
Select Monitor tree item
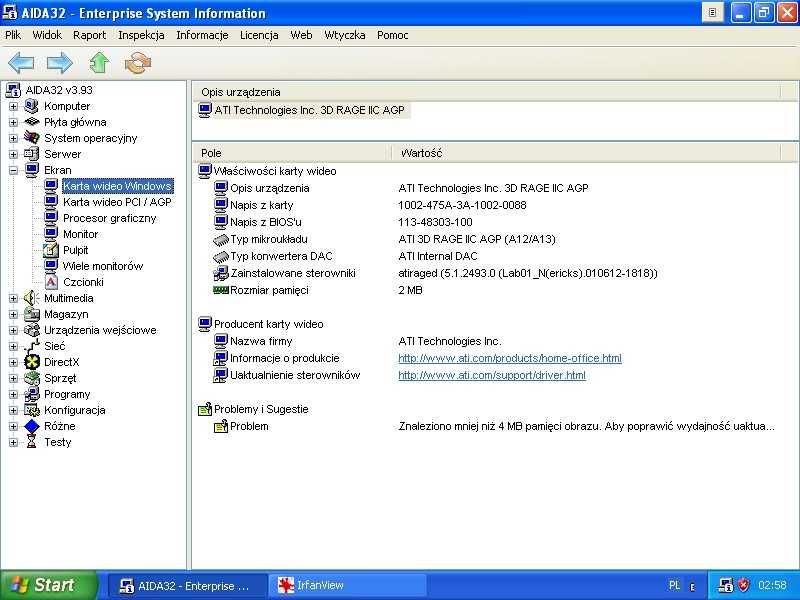point(80,234)
